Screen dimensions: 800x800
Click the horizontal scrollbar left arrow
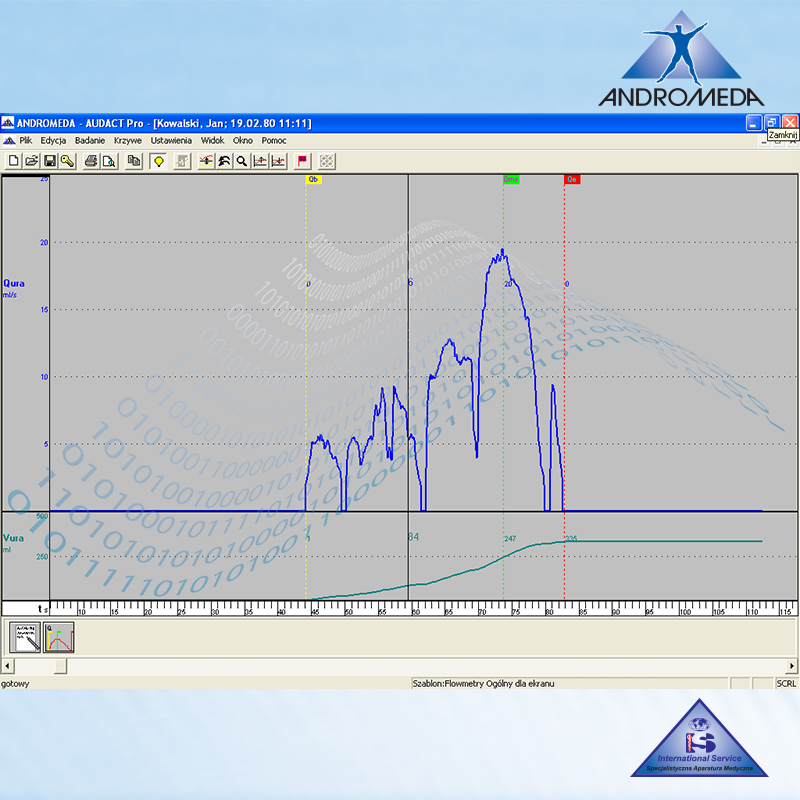point(6,666)
